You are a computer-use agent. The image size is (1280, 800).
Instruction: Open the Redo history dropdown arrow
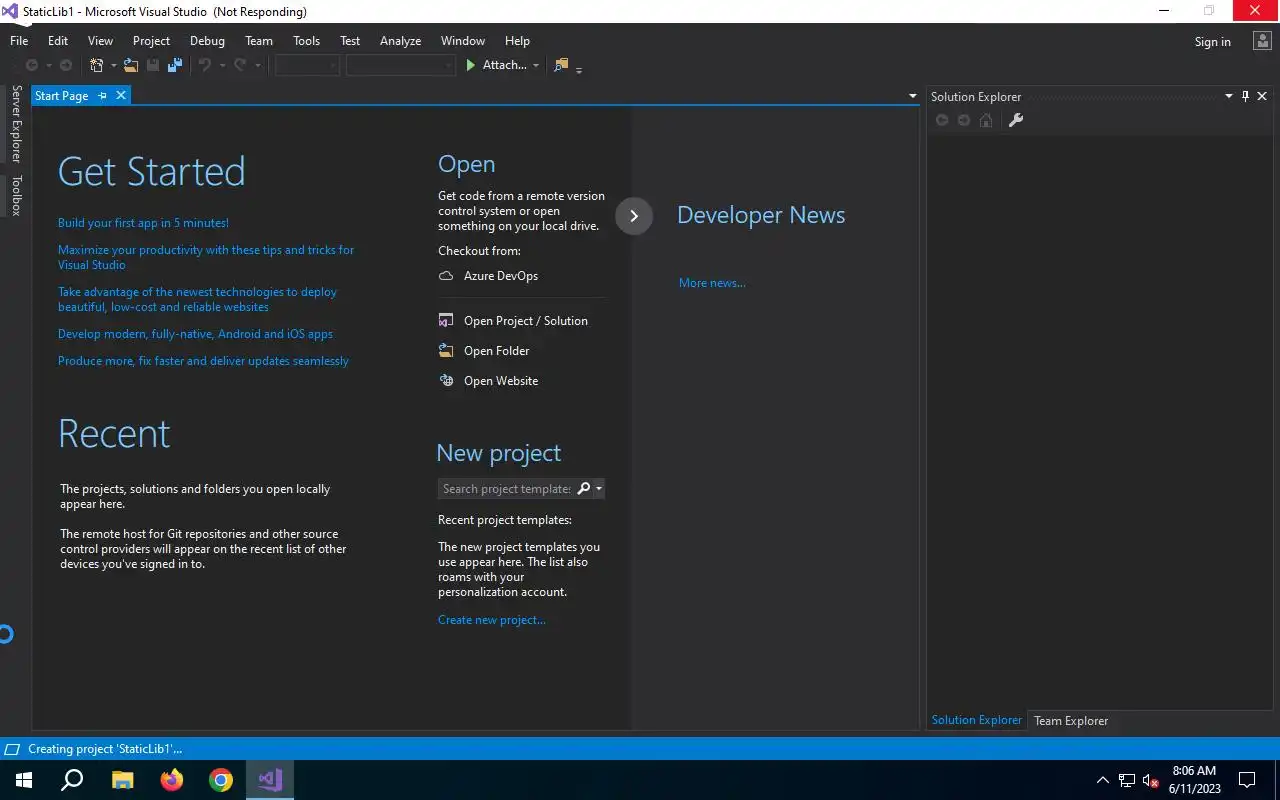click(x=257, y=66)
